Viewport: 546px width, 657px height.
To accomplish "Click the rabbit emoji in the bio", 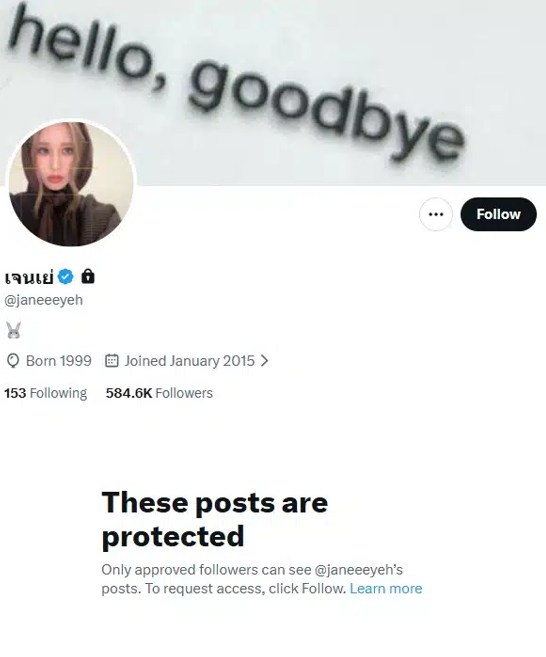I will [13, 330].
